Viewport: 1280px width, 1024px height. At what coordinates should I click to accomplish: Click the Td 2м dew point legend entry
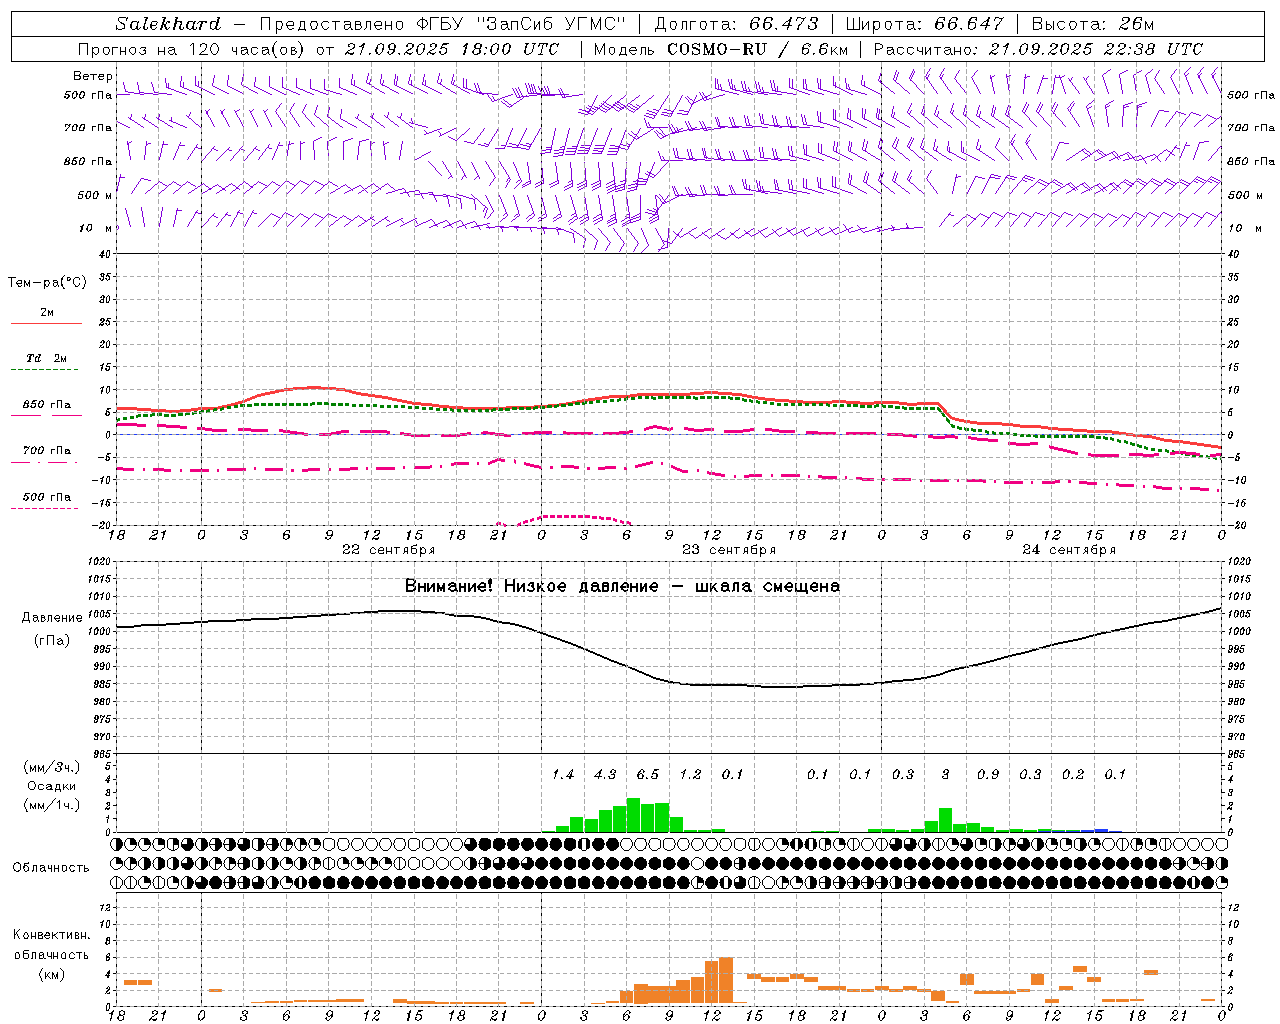click(47, 358)
